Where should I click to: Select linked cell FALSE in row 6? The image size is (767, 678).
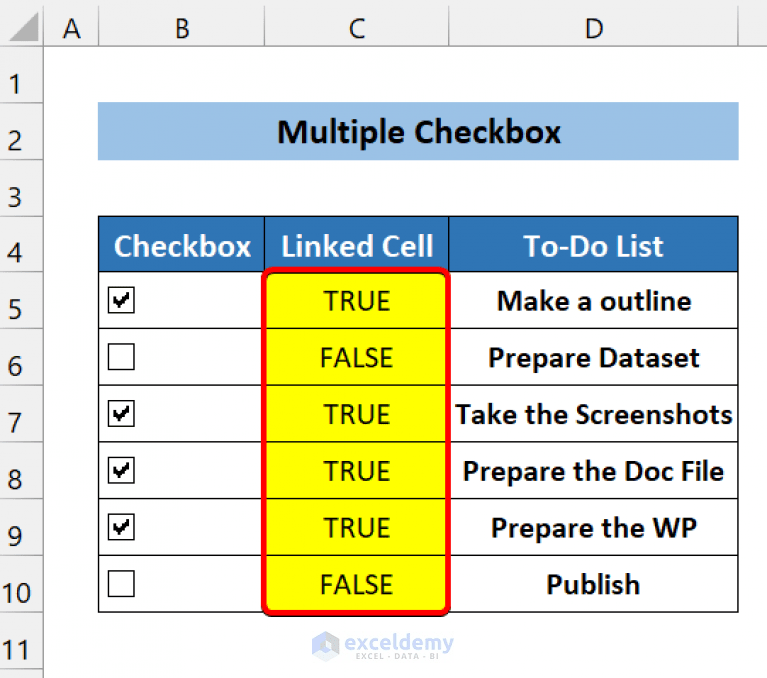coord(357,357)
